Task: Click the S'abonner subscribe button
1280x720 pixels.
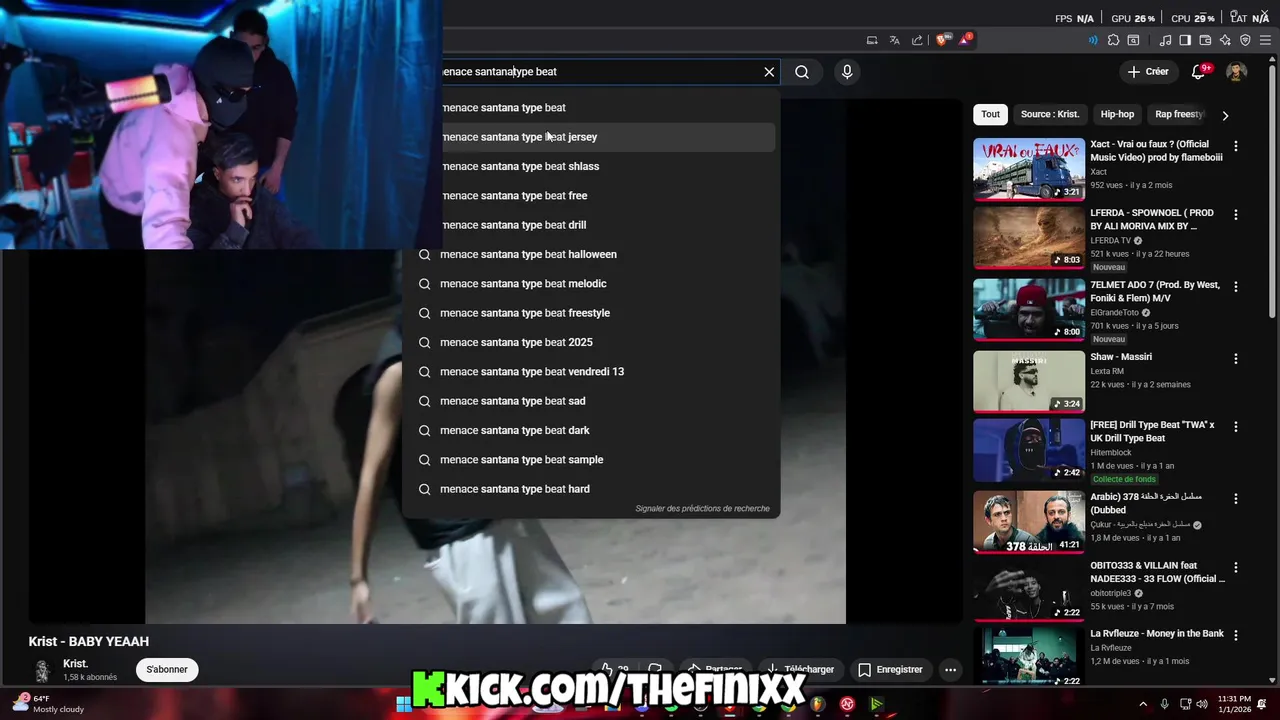Action: [167, 670]
